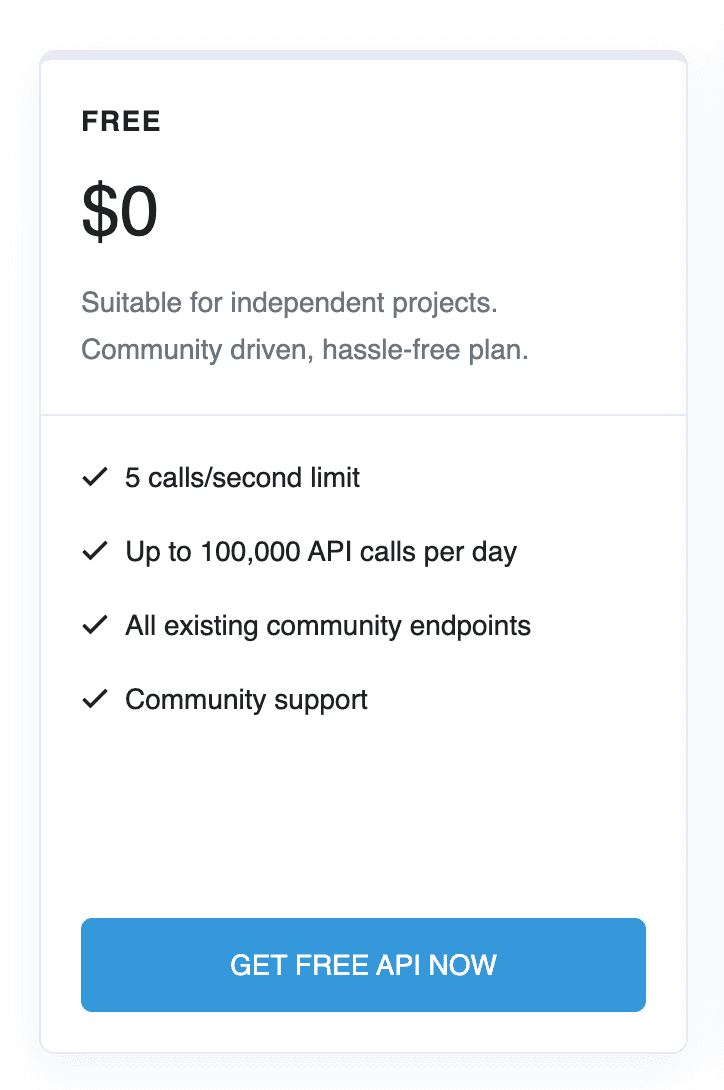Select "All existing community endpoints" feature text
The width and height of the screenshot is (724, 1090).
point(328,626)
